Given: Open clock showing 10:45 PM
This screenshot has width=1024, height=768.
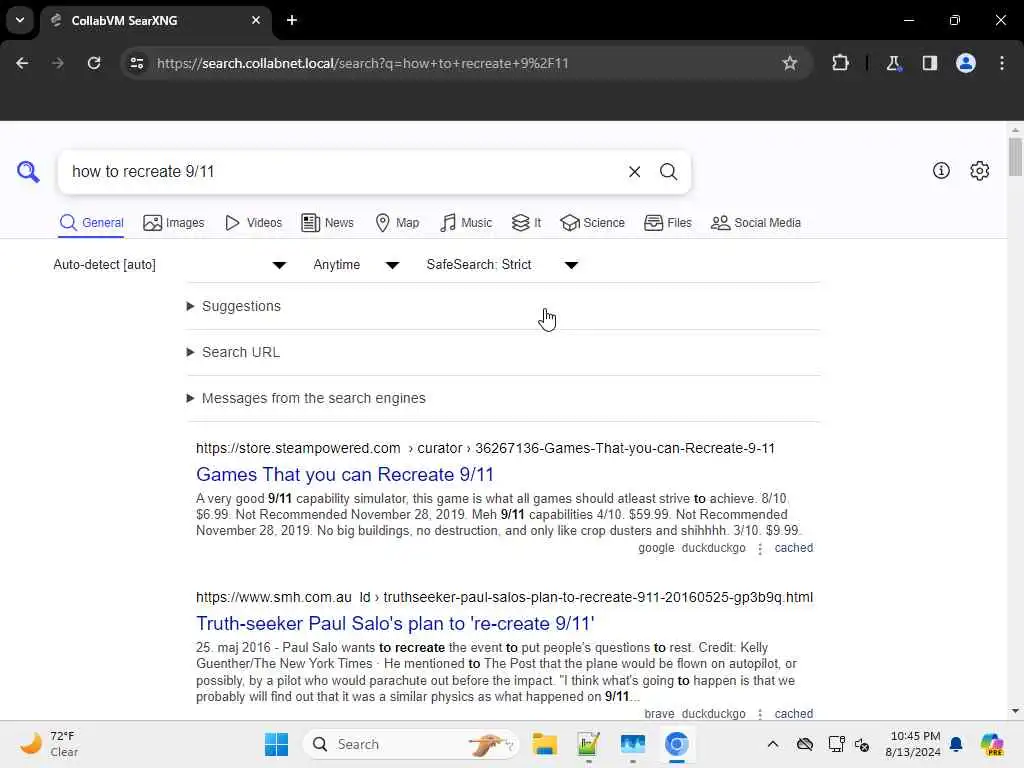Looking at the screenshot, I should point(912,744).
